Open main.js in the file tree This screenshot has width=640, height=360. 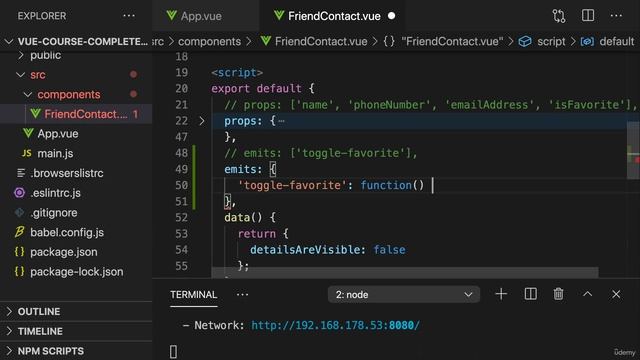tap(76, 153)
